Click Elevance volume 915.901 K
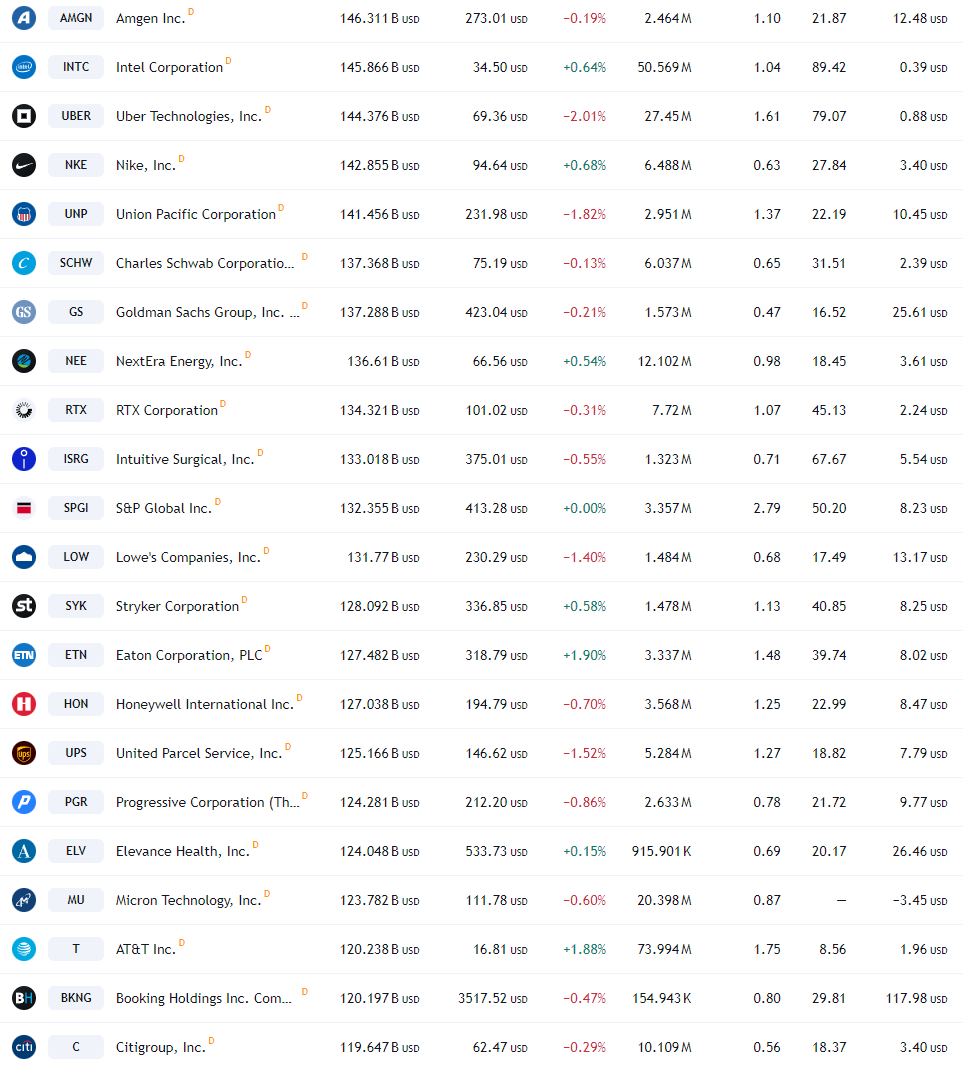This screenshot has width=963, height=1067. pyautogui.click(x=662, y=851)
